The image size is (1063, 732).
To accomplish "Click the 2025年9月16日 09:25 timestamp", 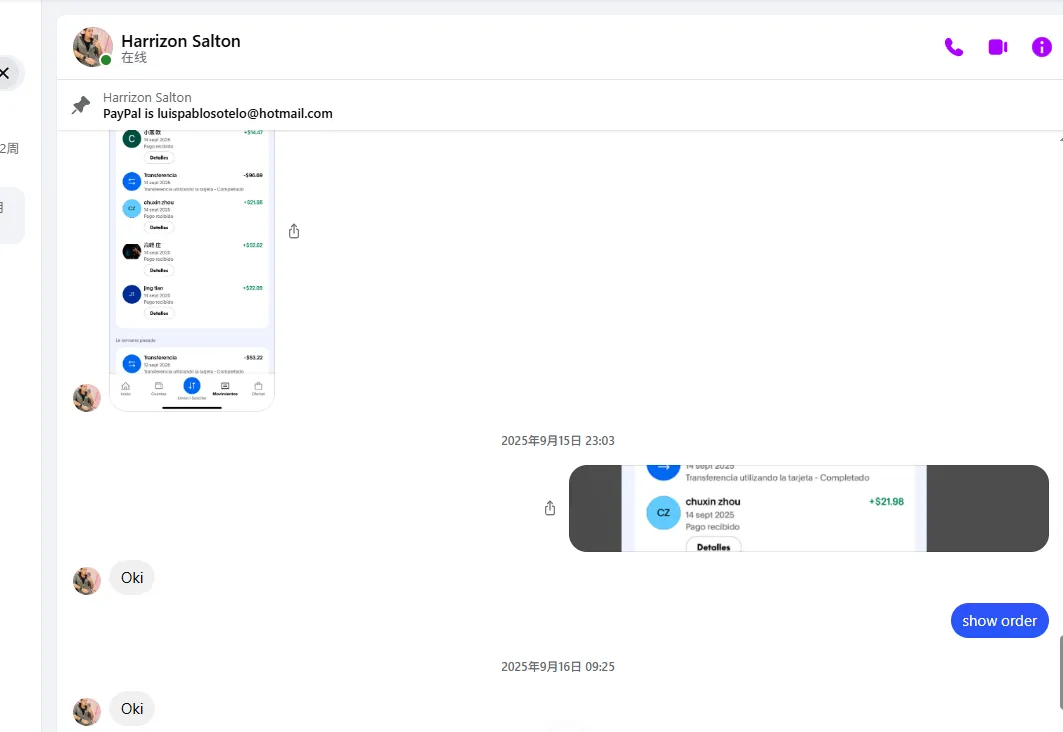I will 557,666.
